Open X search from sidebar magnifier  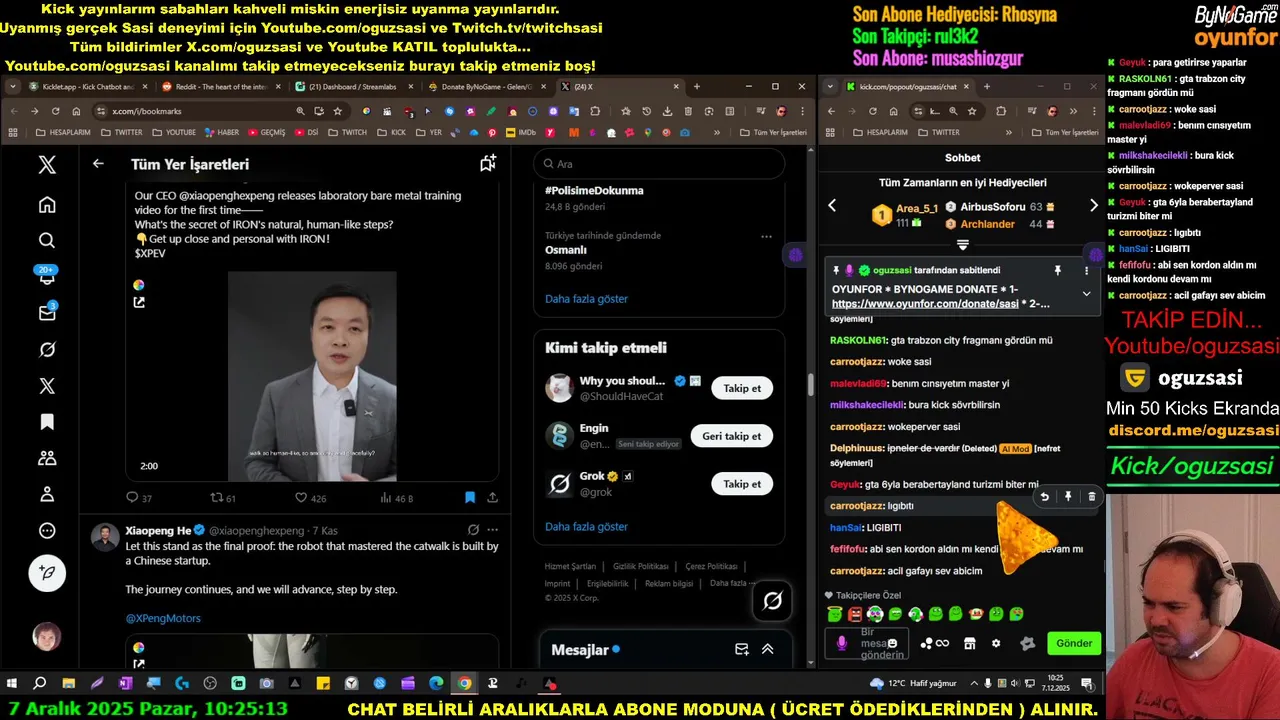pos(47,240)
